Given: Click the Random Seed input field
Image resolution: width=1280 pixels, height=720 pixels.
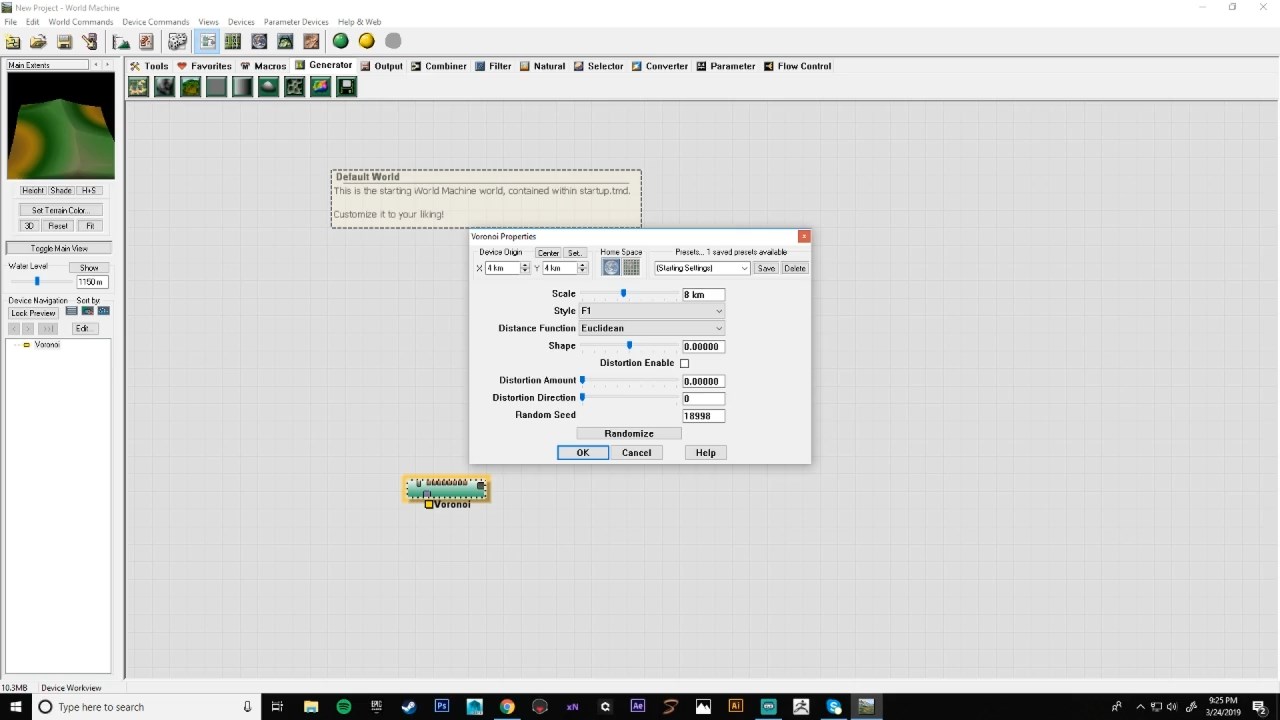Looking at the screenshot, I should (703, 416).
